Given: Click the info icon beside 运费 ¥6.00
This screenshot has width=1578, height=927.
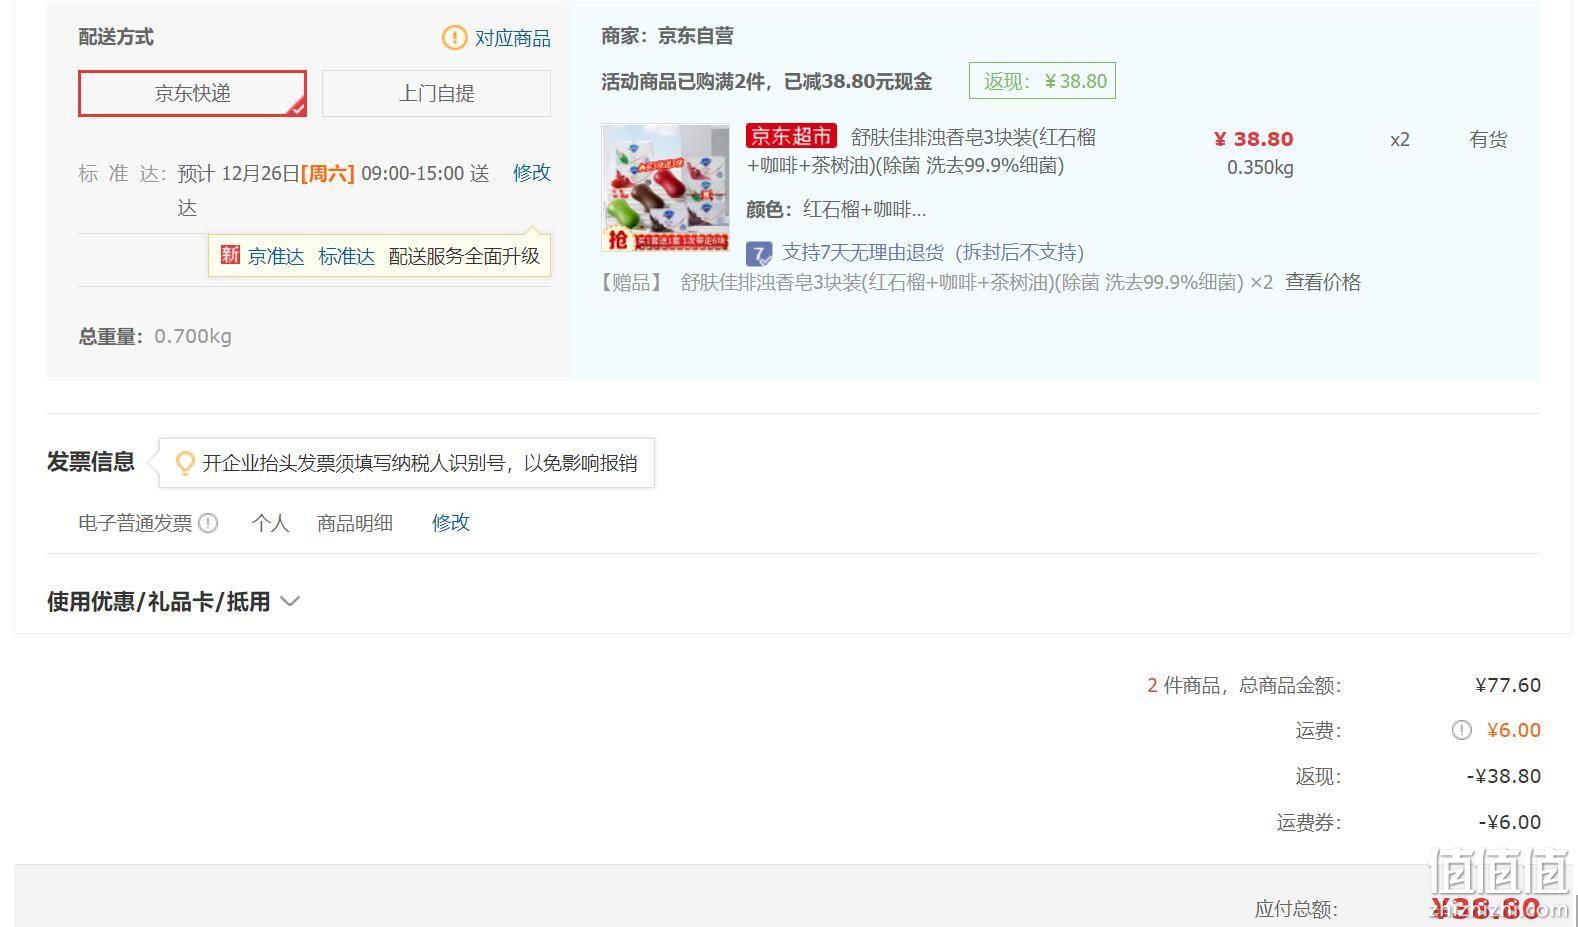Looking at the screenshot, I should 1461,730.
